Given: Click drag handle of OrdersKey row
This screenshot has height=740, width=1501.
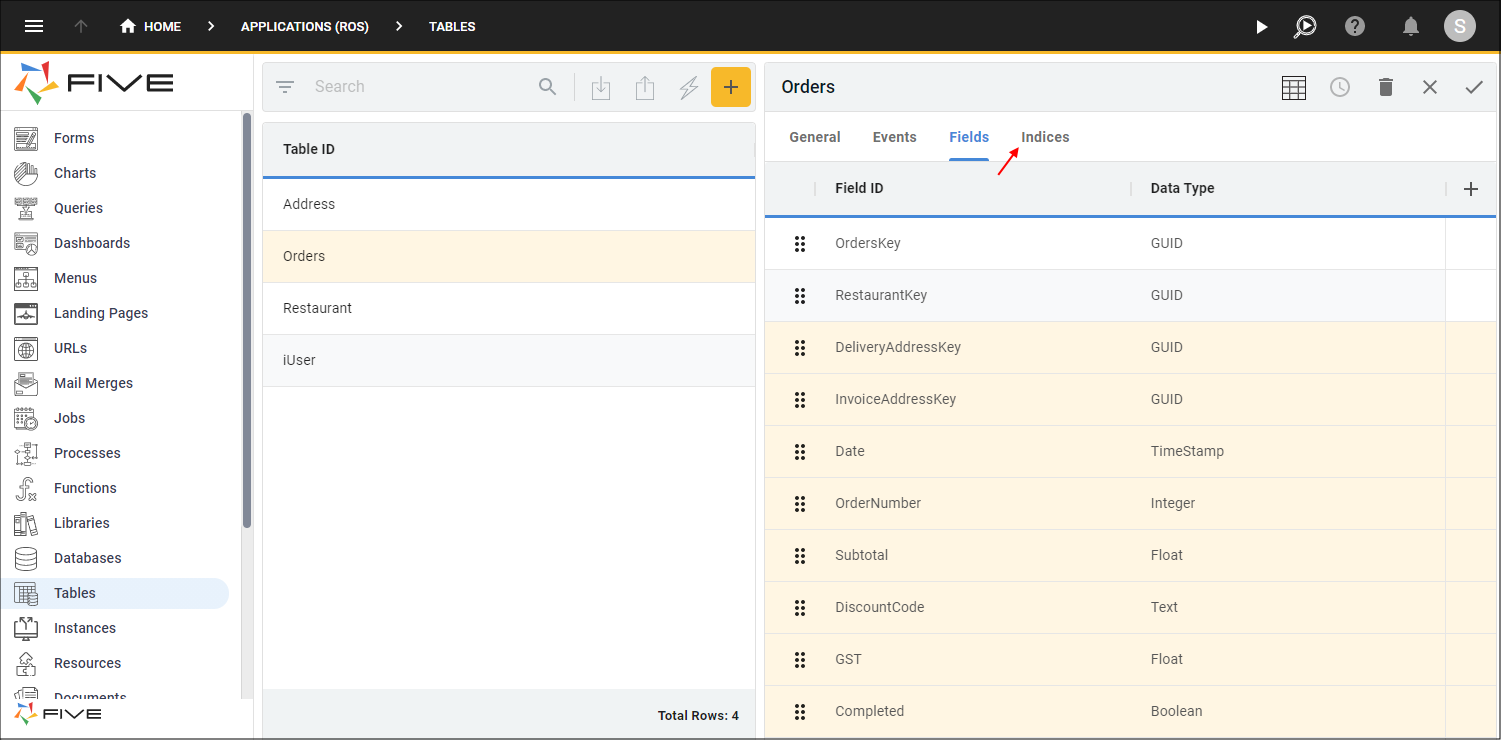Looking at the screenshot, I should tap(800, 243).
